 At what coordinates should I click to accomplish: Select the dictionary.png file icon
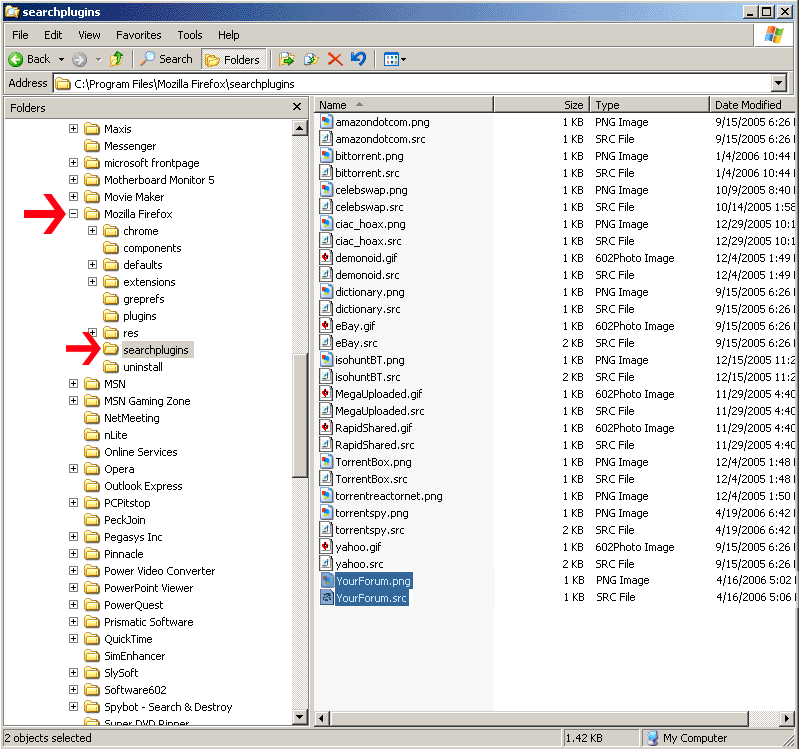(326, 291)
